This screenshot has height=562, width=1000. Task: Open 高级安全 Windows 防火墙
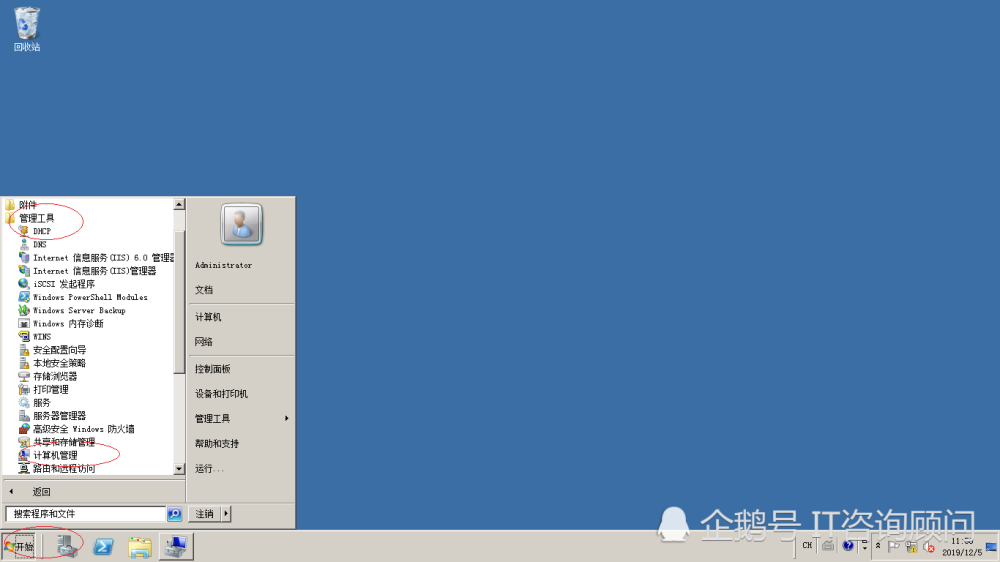pyautogui.click(x=77, y=429)
